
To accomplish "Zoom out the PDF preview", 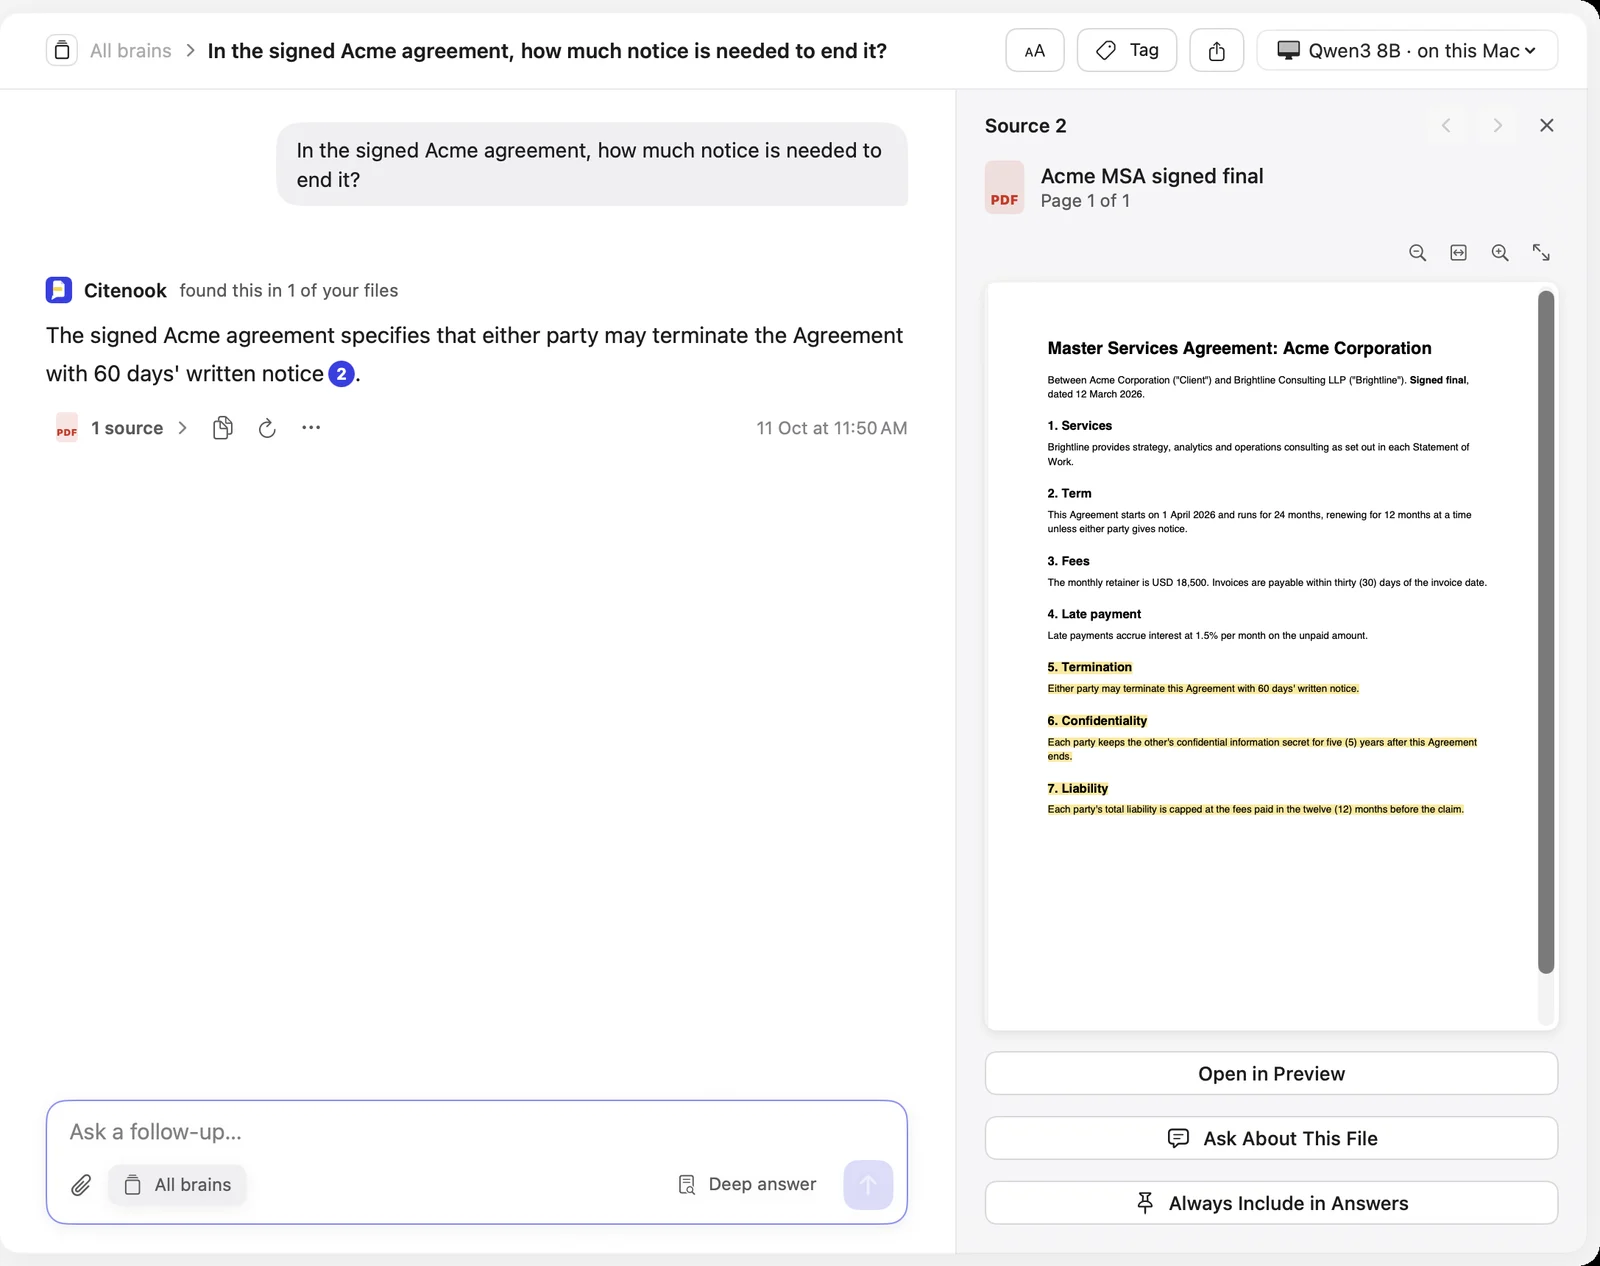I will pos(1417,253).
